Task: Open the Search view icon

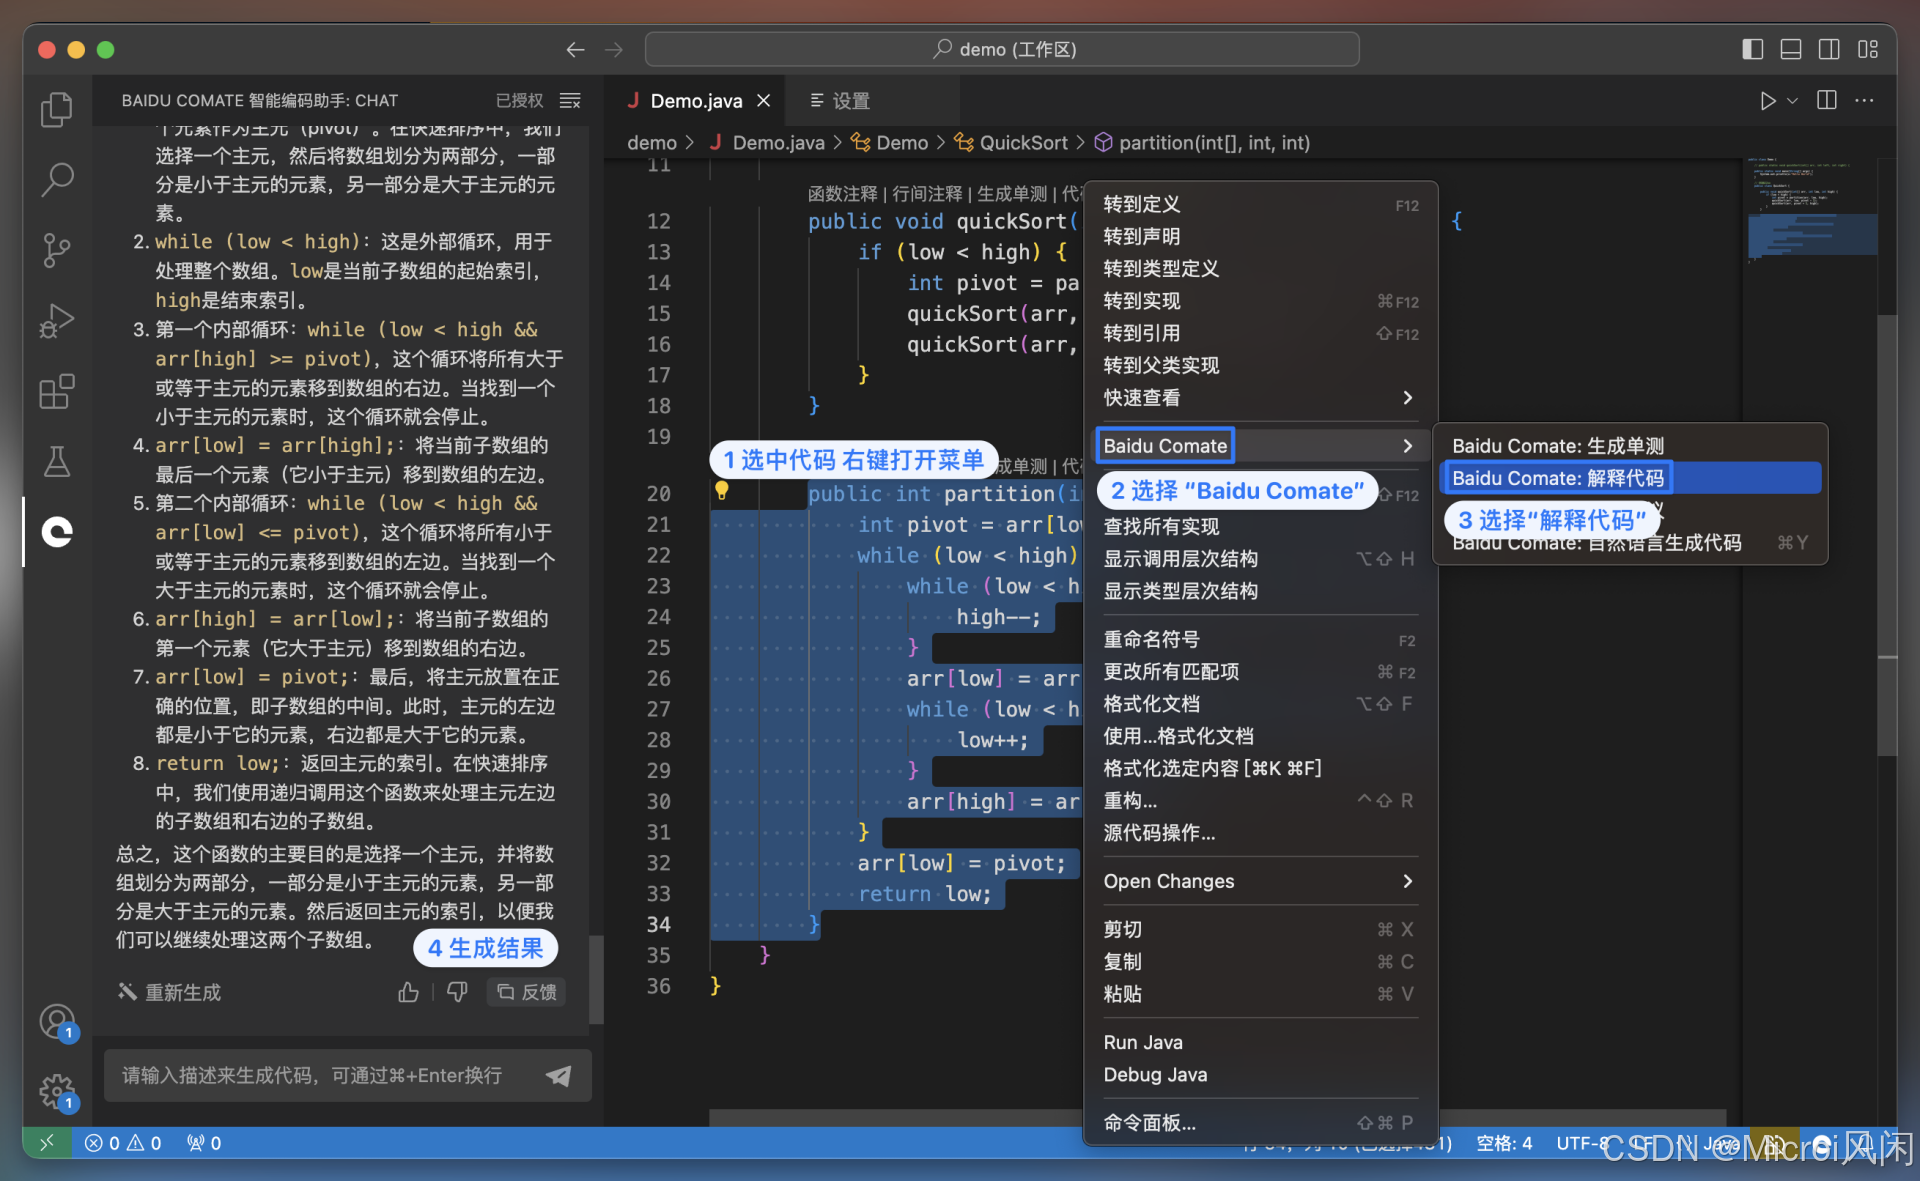Action: point(57,180)
